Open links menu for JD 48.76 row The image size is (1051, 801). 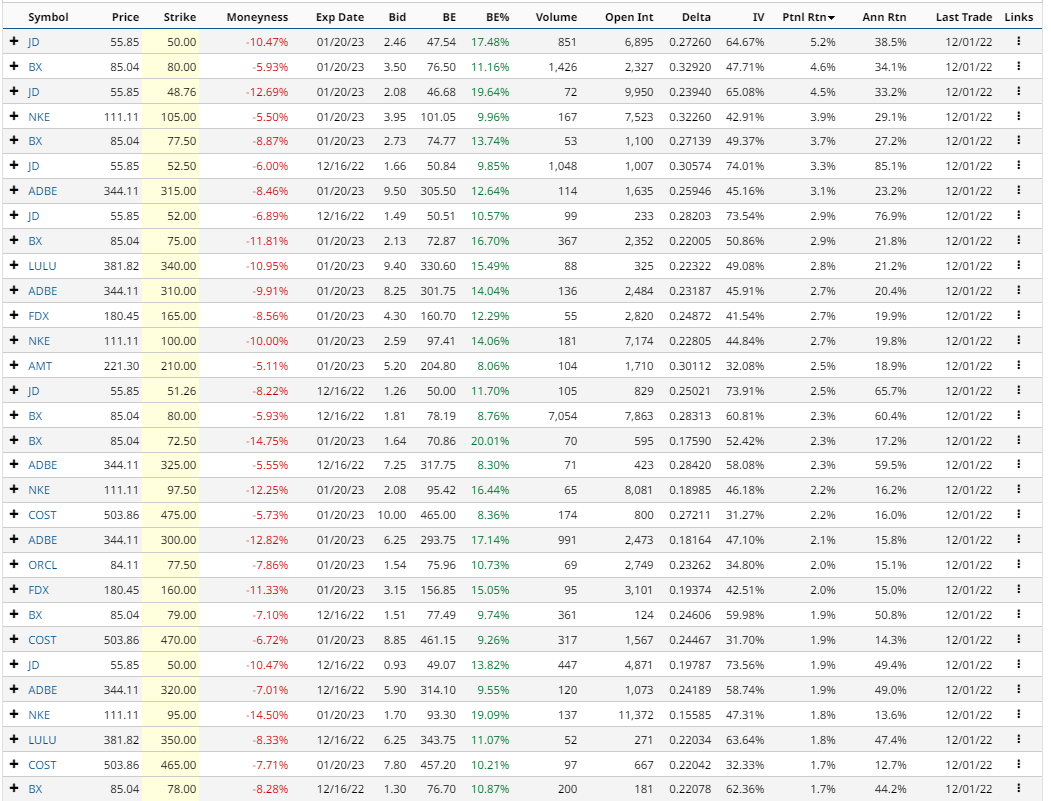[1018, 91]
